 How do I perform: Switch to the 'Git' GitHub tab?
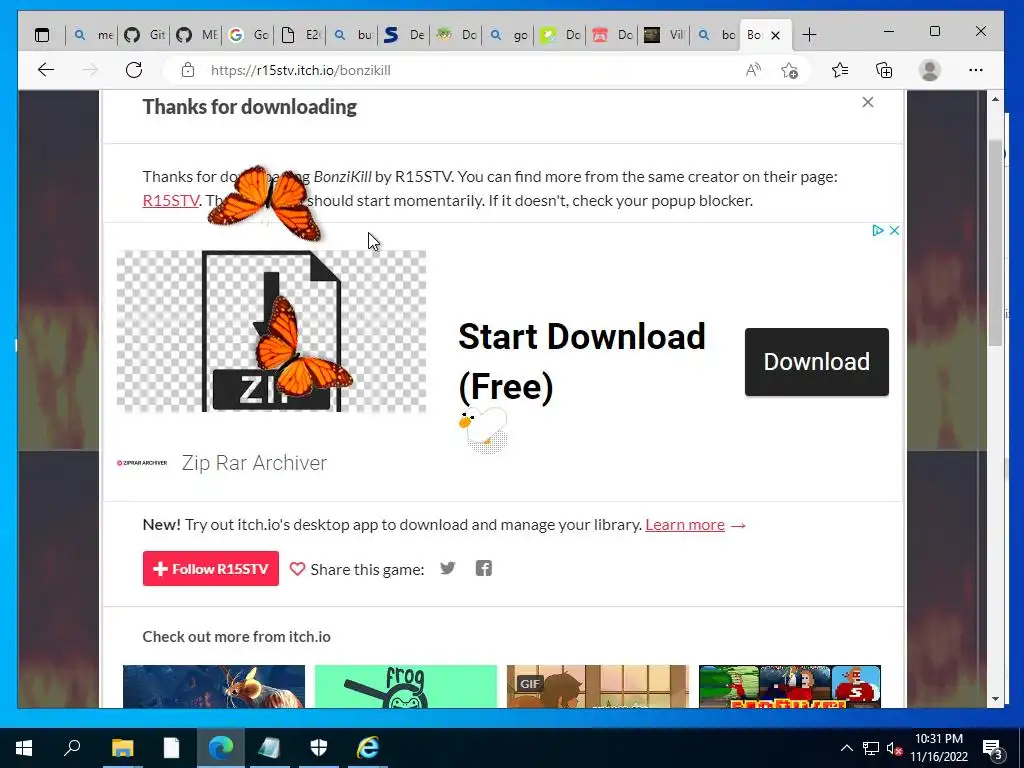[x=144, y=35]
